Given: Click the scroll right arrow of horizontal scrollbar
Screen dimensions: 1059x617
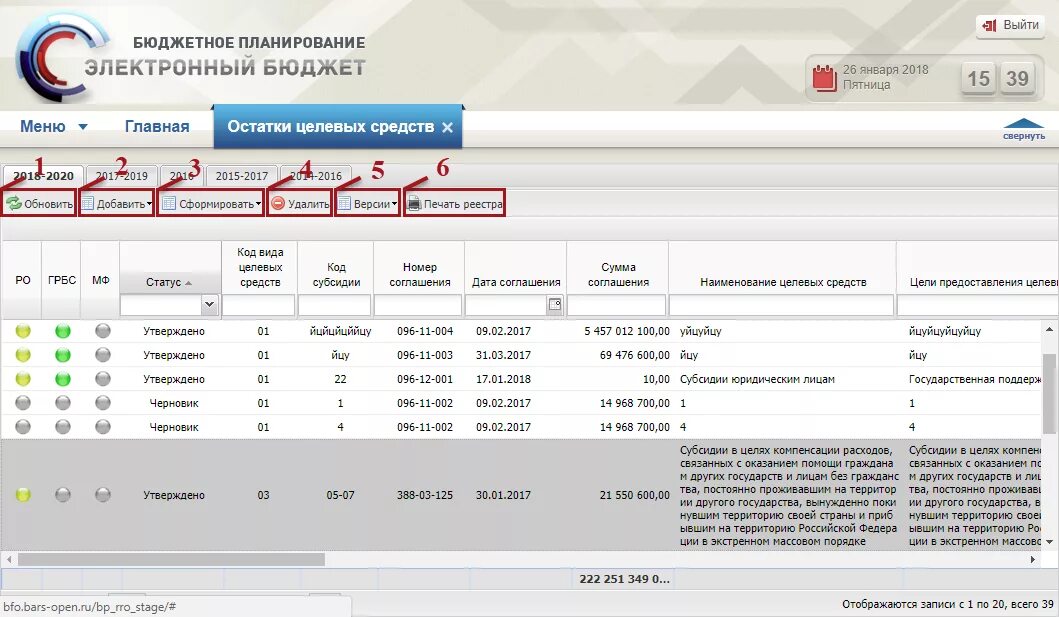Looking at the screenshot, I should pos(1033,560).
